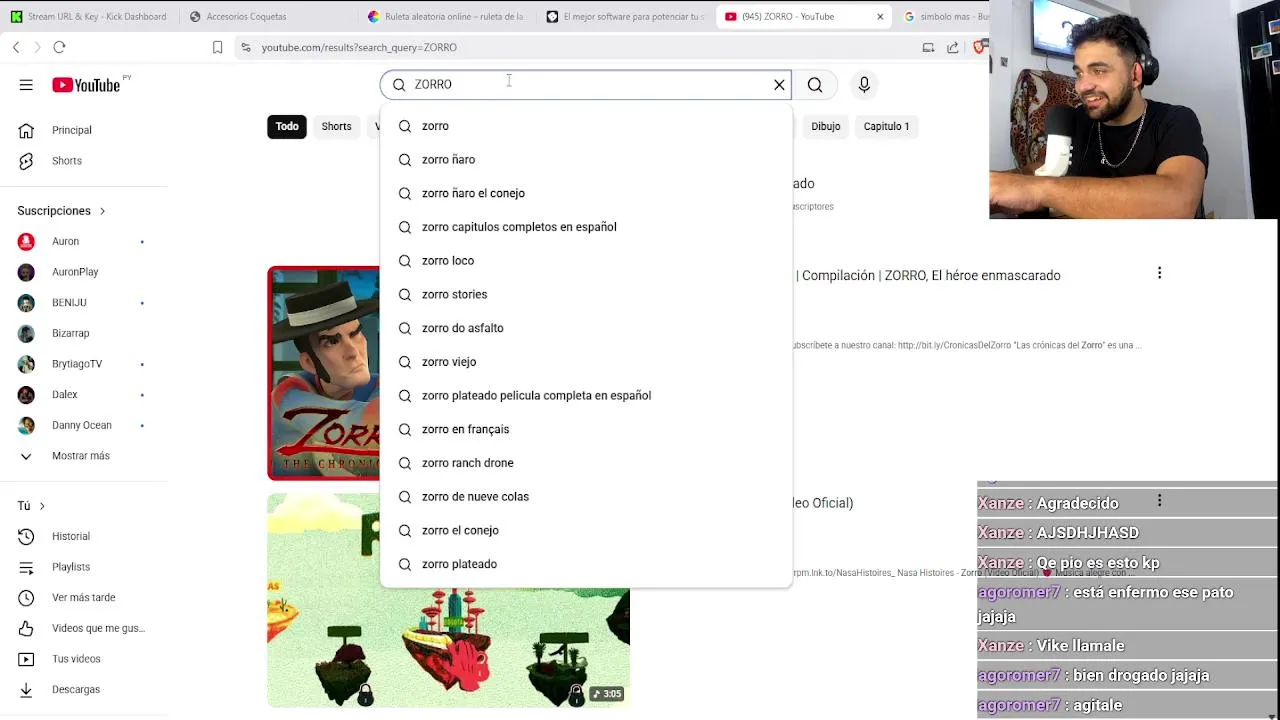The height and width of the screenshot is (720, 1280).
Task: Select the Capítulo 1 filter chip
Action: coord(886,126)
